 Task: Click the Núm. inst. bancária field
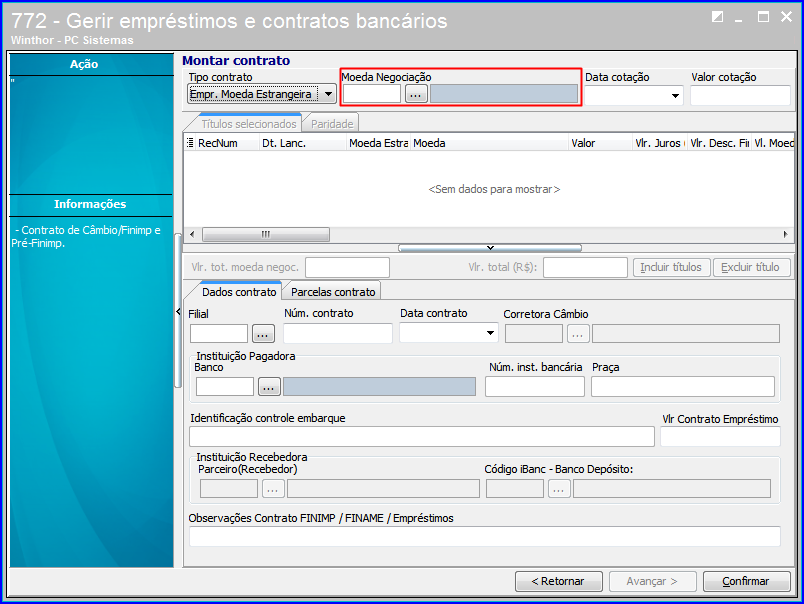tap(535, 387)
